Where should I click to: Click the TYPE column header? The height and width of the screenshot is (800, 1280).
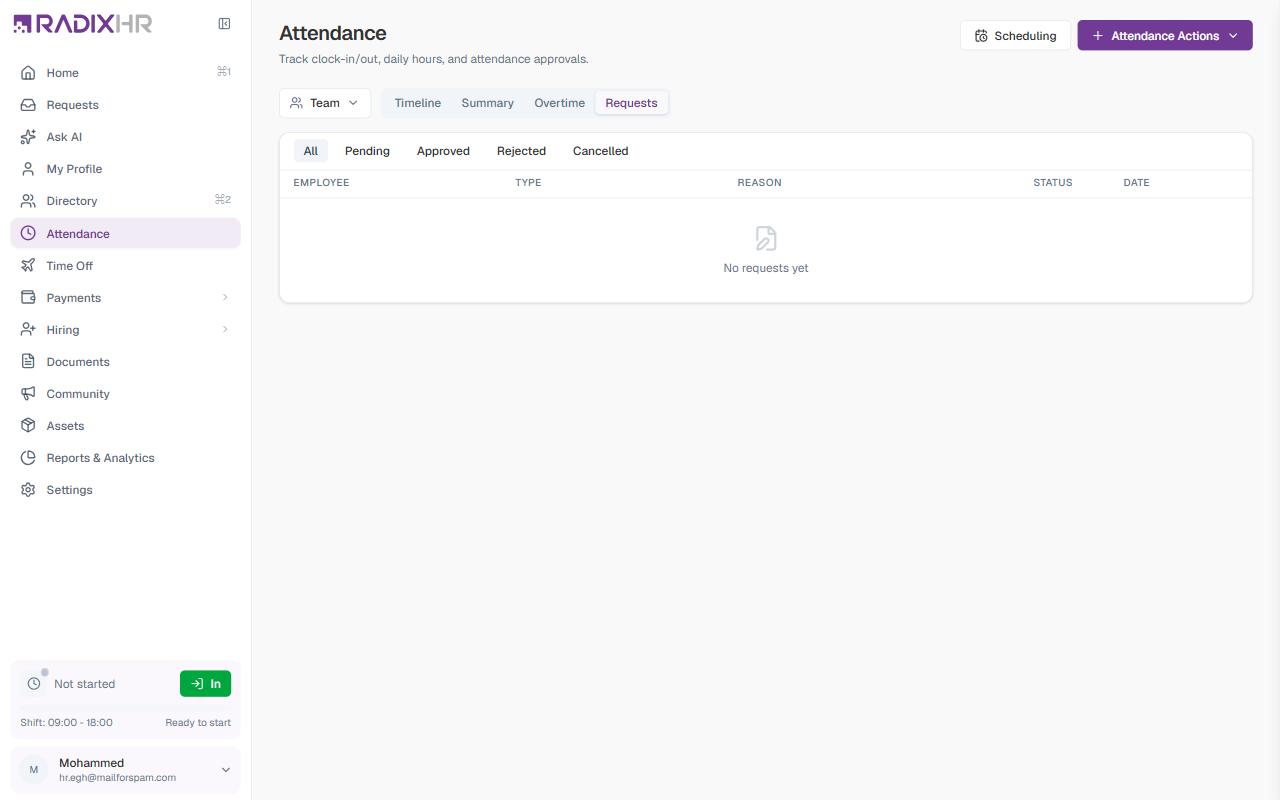pos(528,183)
